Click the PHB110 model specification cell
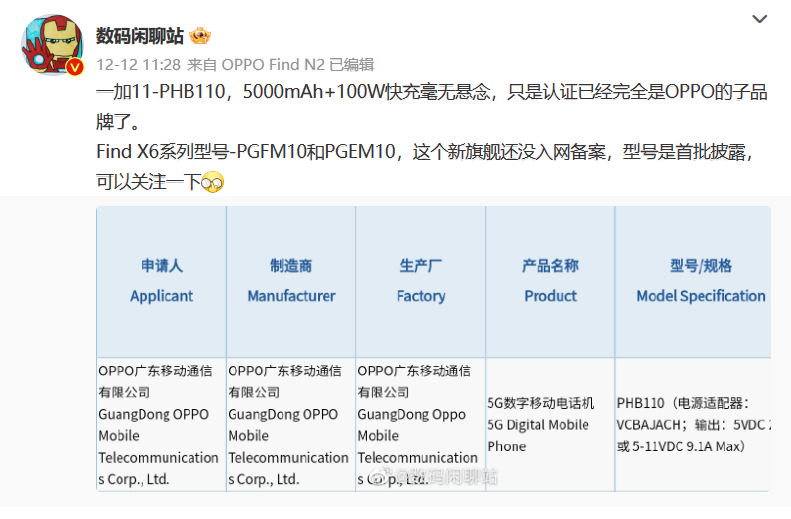 click(x=693, y=425)
